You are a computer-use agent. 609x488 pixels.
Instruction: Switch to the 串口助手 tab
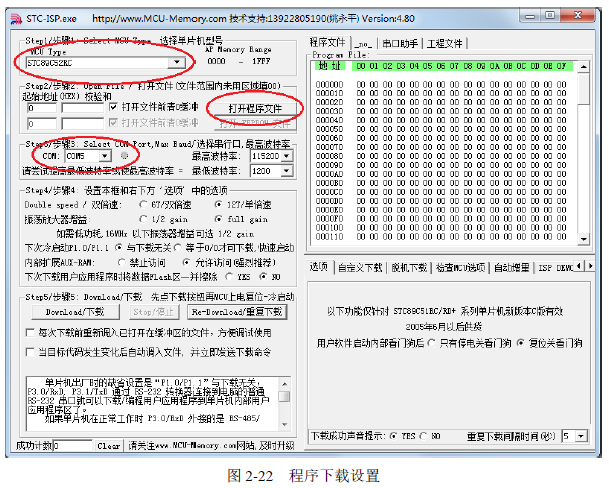coord(401,43)
